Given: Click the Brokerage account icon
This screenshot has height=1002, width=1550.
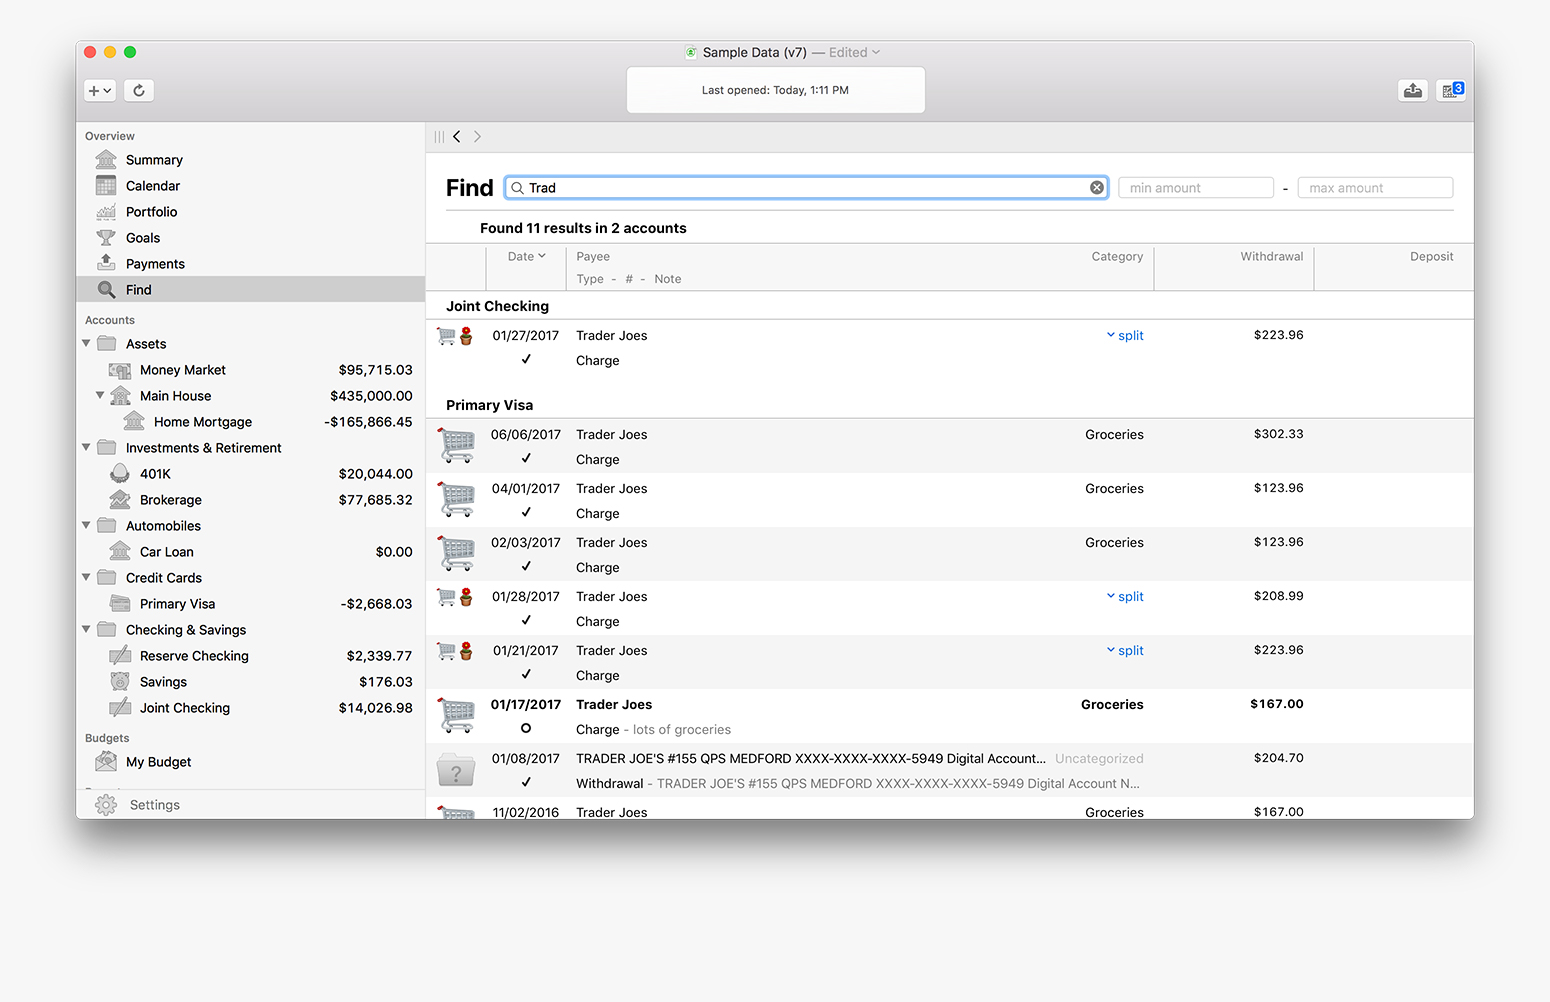Looking at the screenshot, I should click(120, 500).
